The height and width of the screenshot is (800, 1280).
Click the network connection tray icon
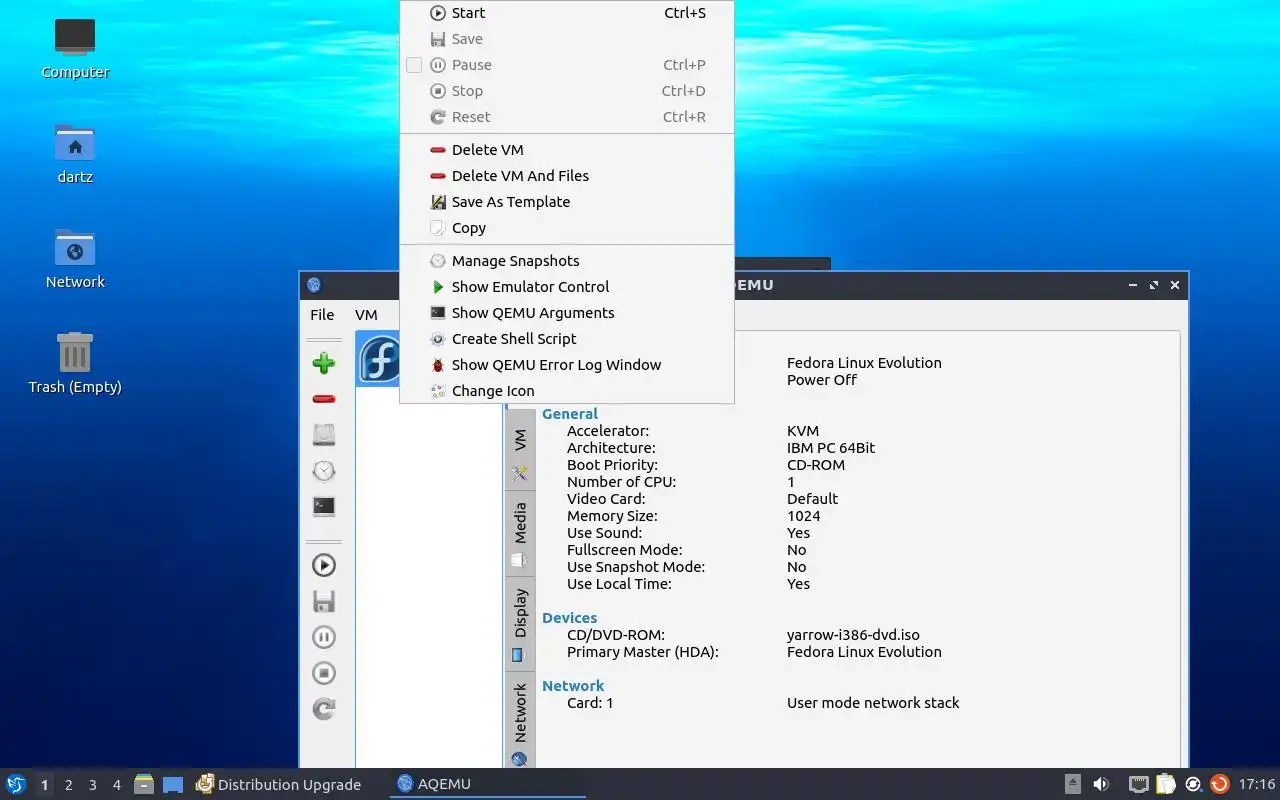click(x=1138, y=784)
